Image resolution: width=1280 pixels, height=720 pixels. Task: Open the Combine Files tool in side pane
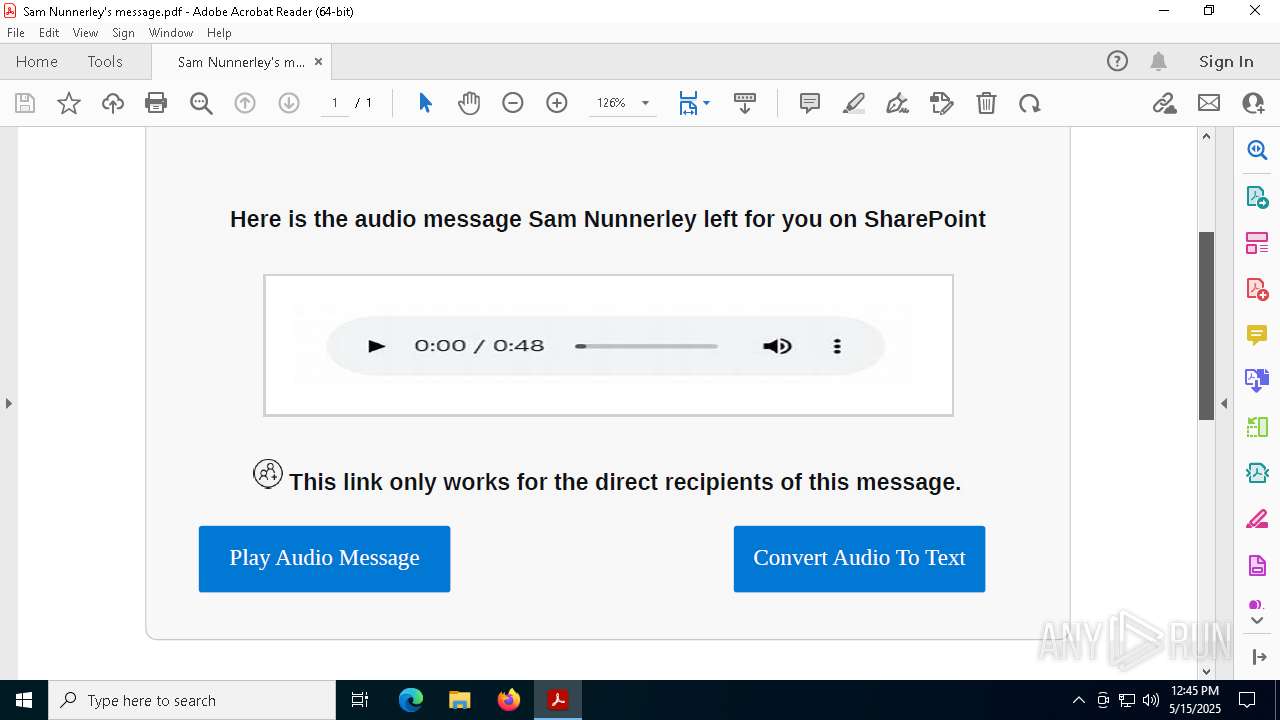[x=1257, y=381]
